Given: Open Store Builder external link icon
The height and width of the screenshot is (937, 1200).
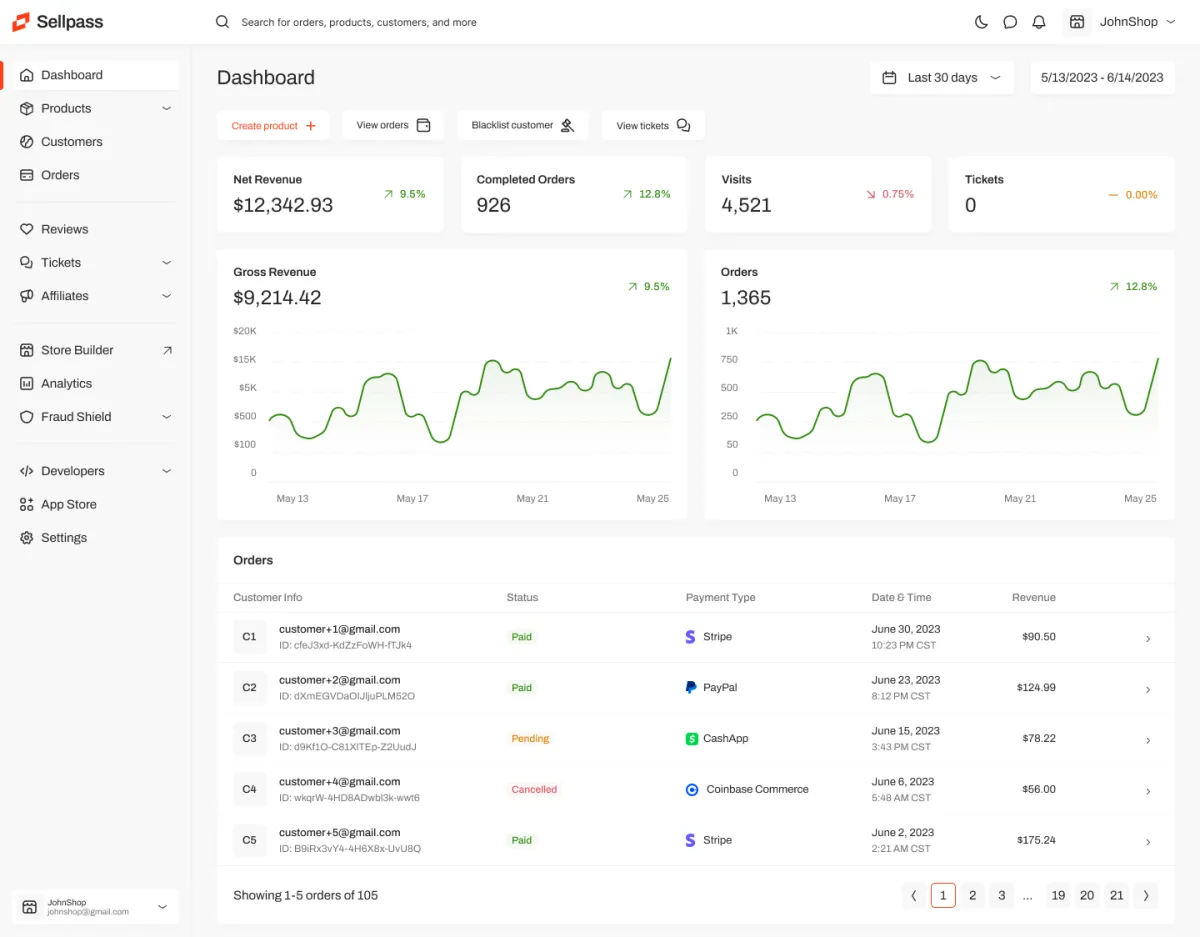Looking at the screenshot, I should tap(167, 350).
